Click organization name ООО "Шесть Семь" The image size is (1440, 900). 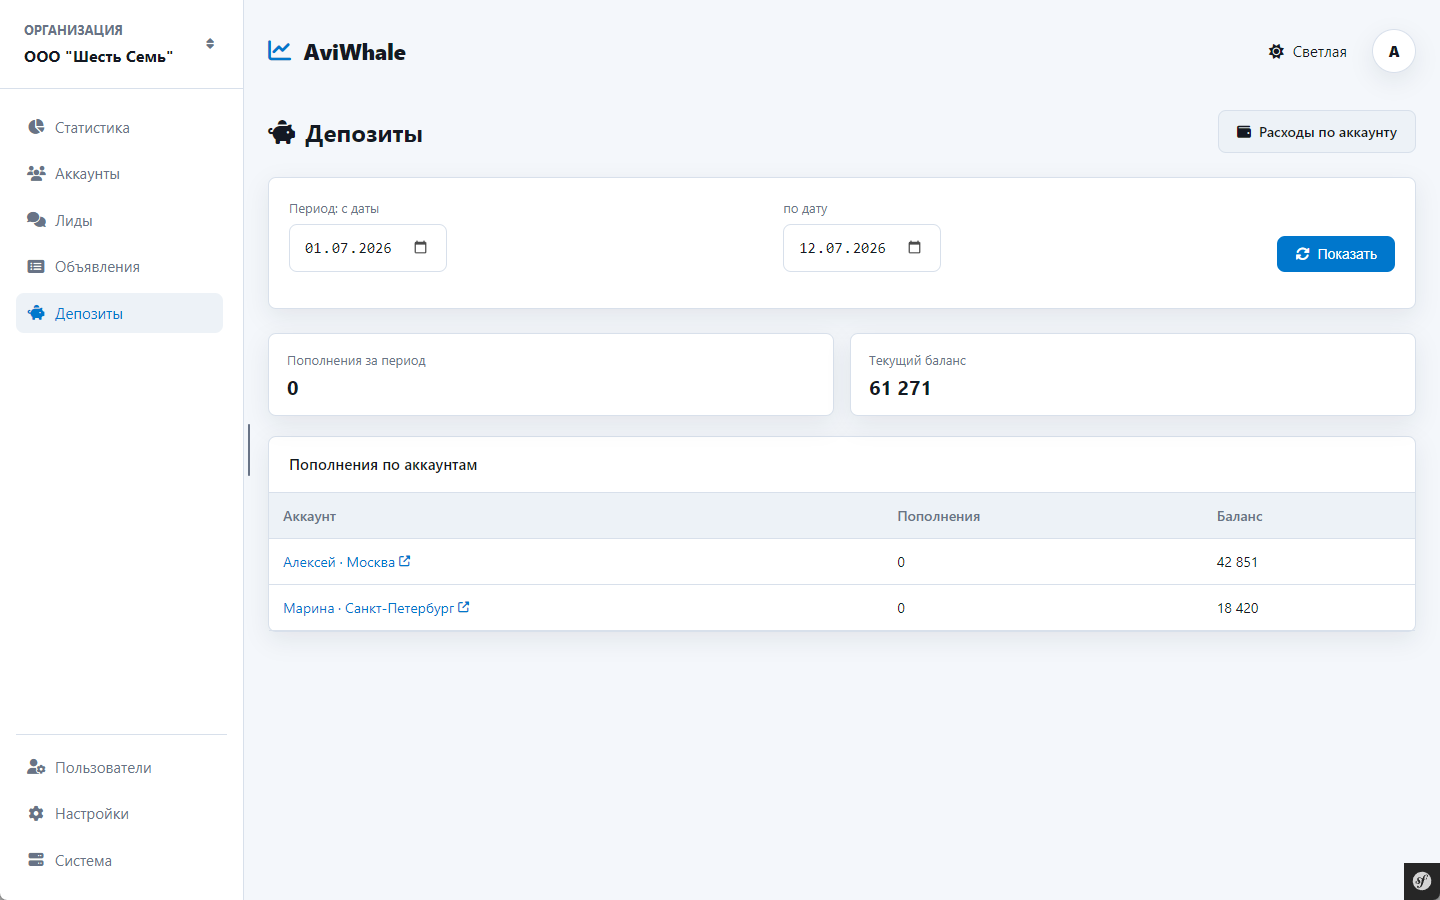point(99,57)
